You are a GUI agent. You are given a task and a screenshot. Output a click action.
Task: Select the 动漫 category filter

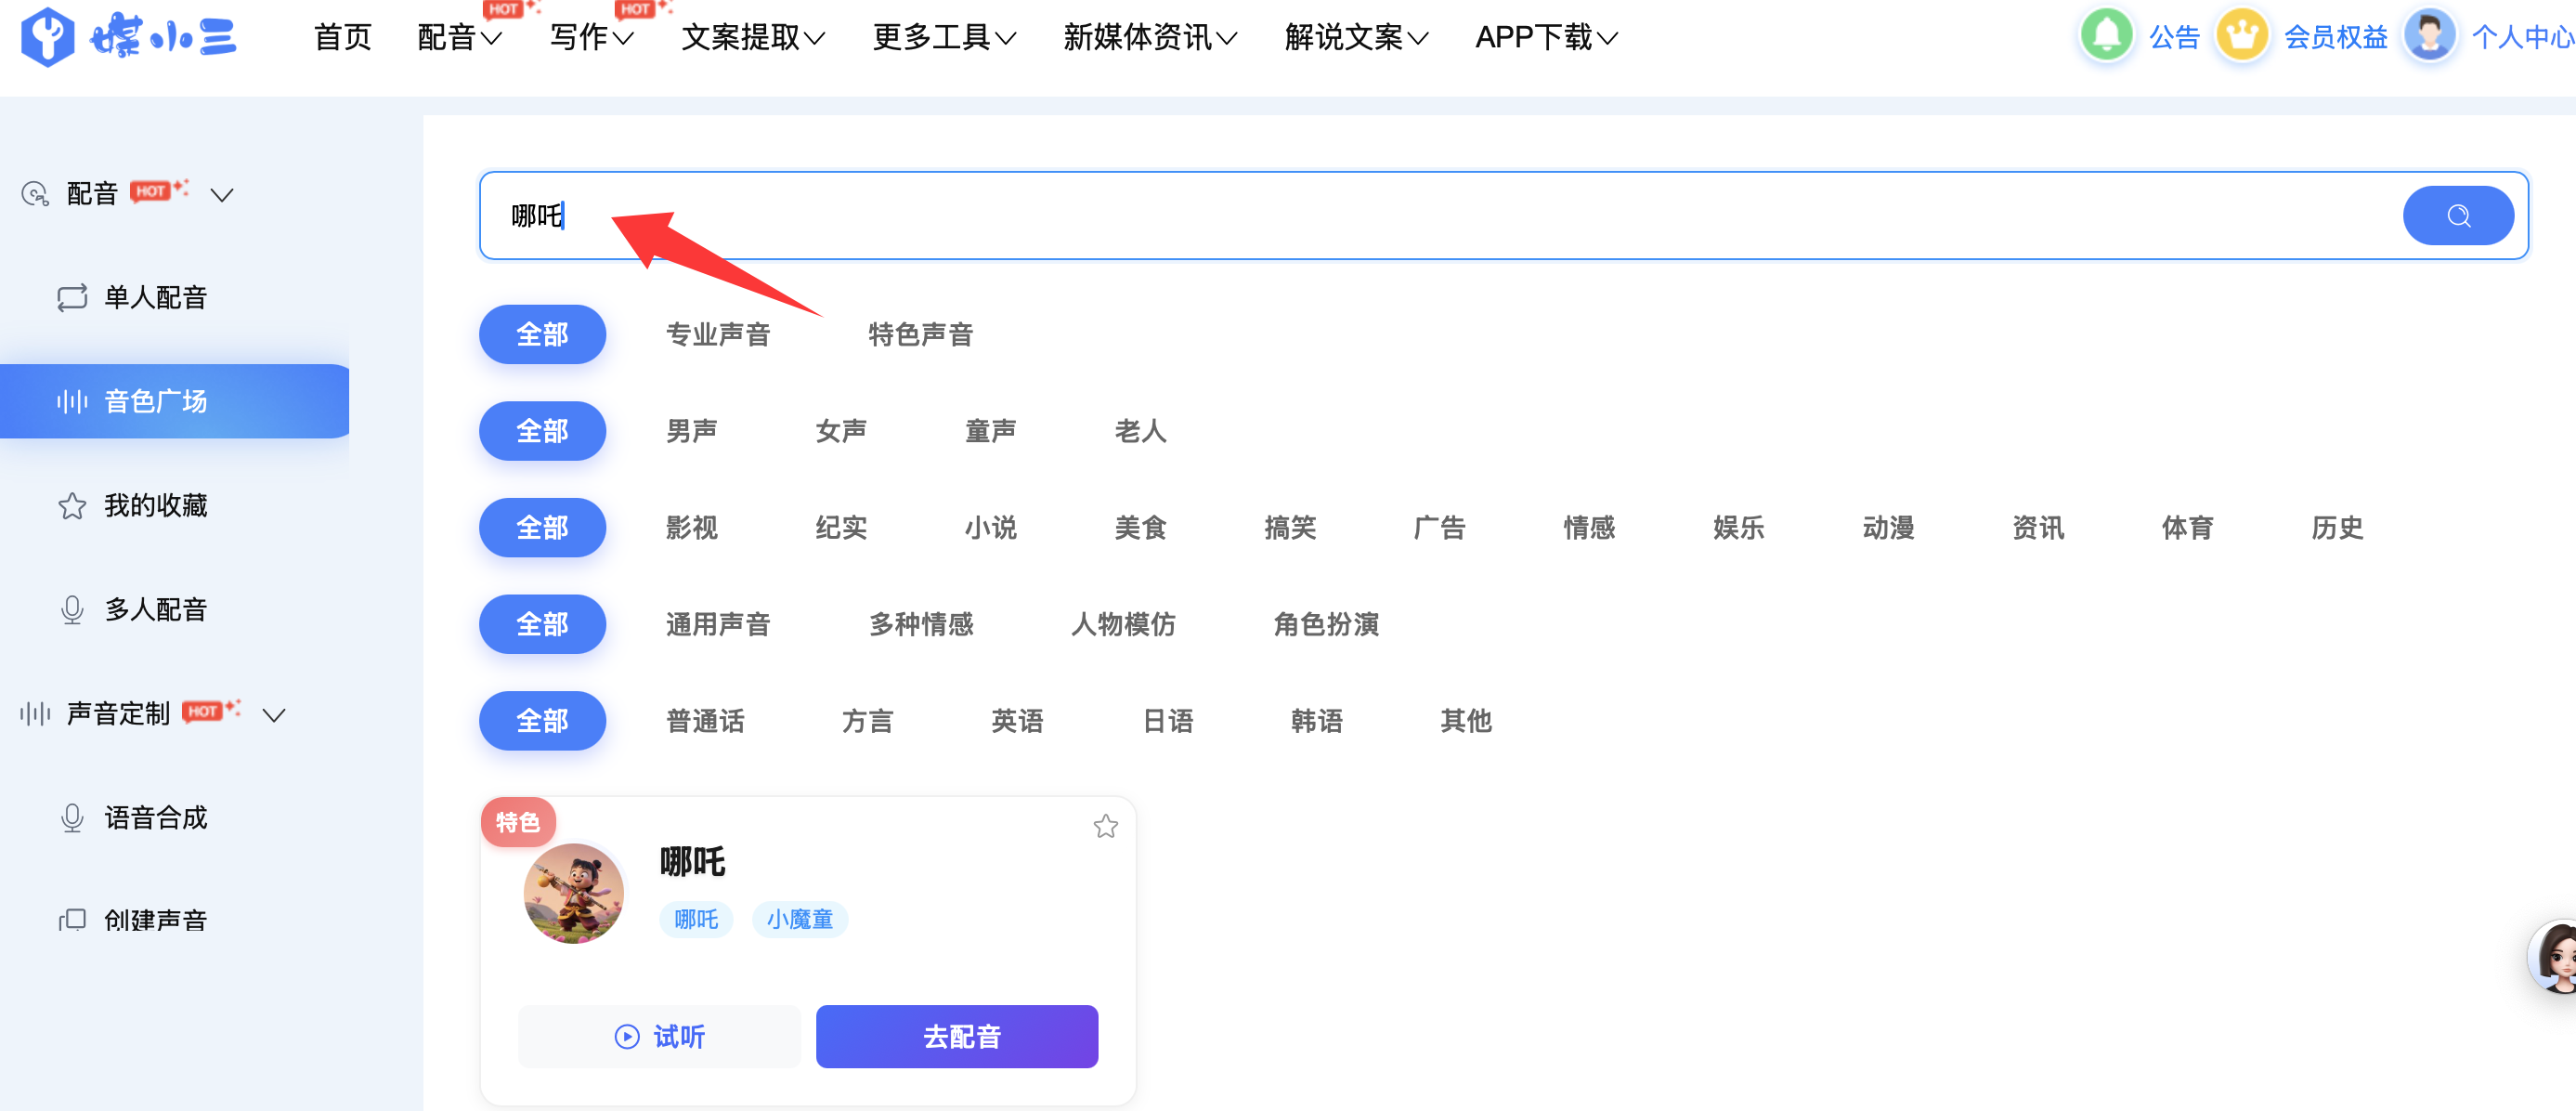[x=1888, y=528]
